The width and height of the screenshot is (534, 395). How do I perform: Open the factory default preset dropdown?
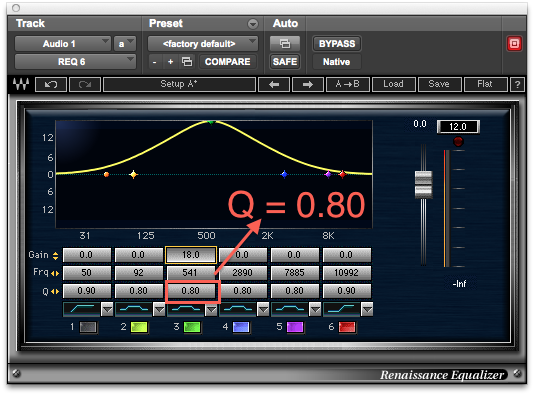click(x=203, y=44)
